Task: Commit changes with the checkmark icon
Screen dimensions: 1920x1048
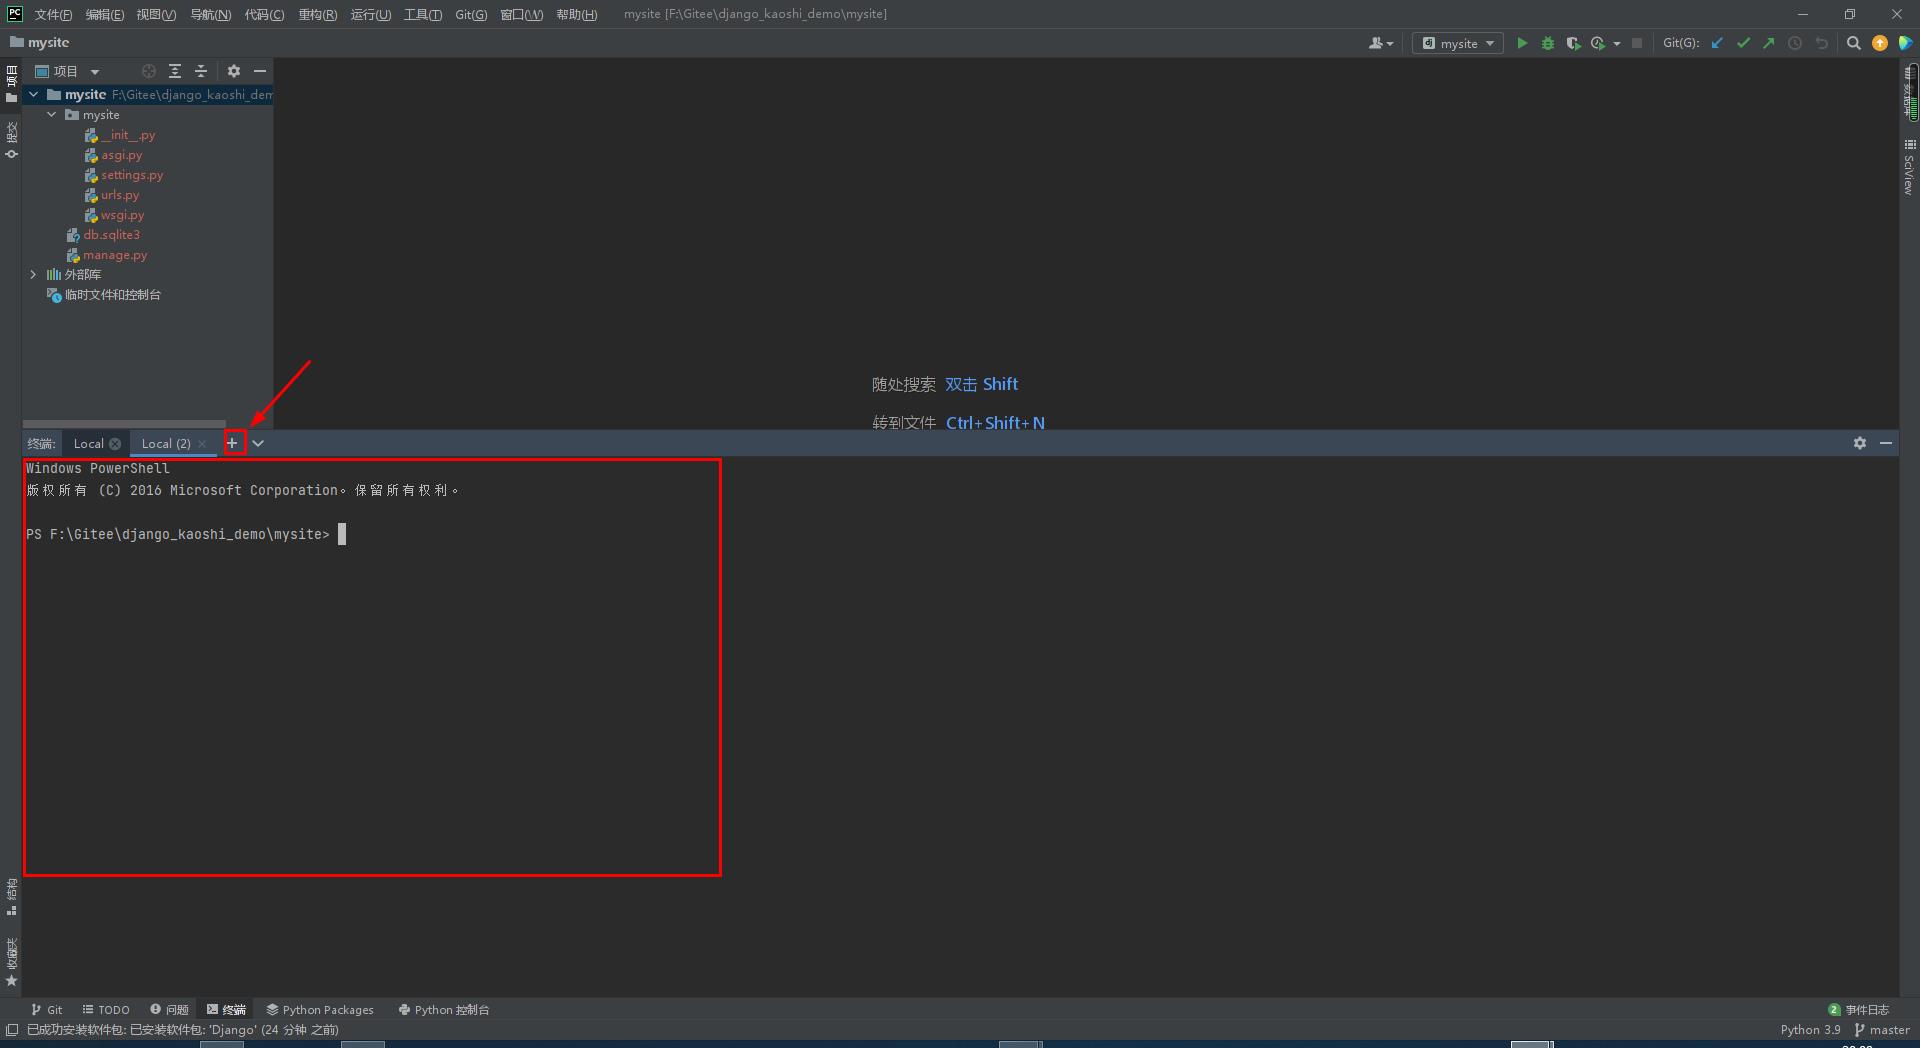Action: [1743, 43]
